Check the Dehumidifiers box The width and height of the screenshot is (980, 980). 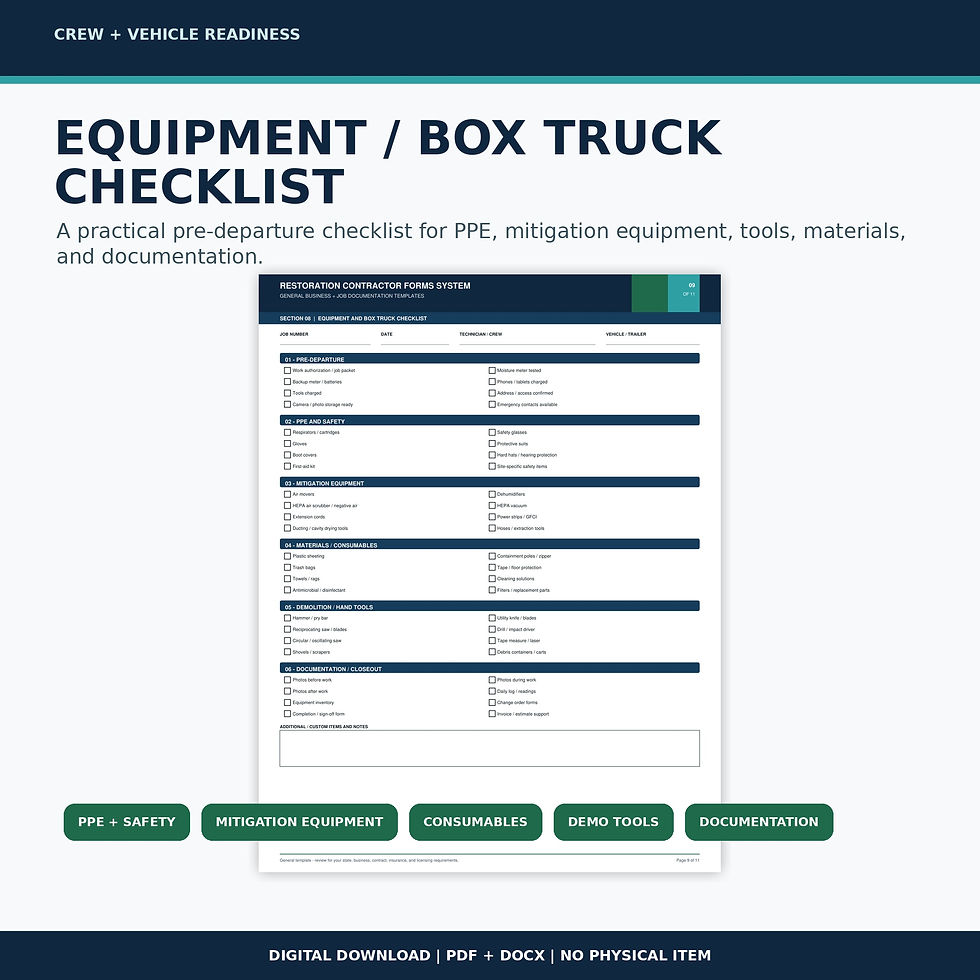(x=492, y=494)
